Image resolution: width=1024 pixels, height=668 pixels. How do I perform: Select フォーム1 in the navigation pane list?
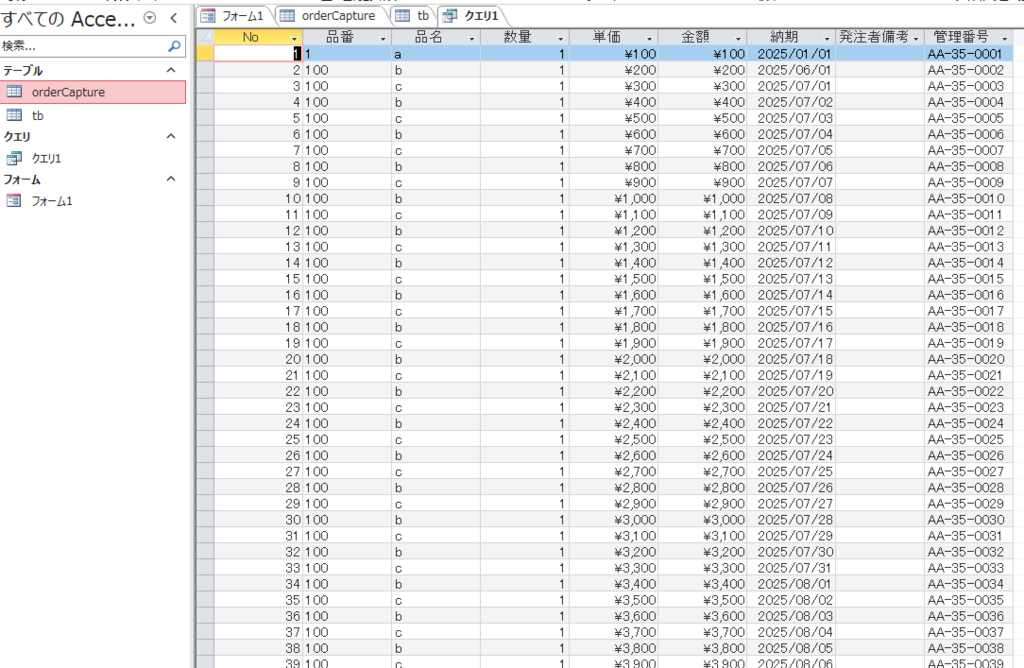tap(52, 201)
